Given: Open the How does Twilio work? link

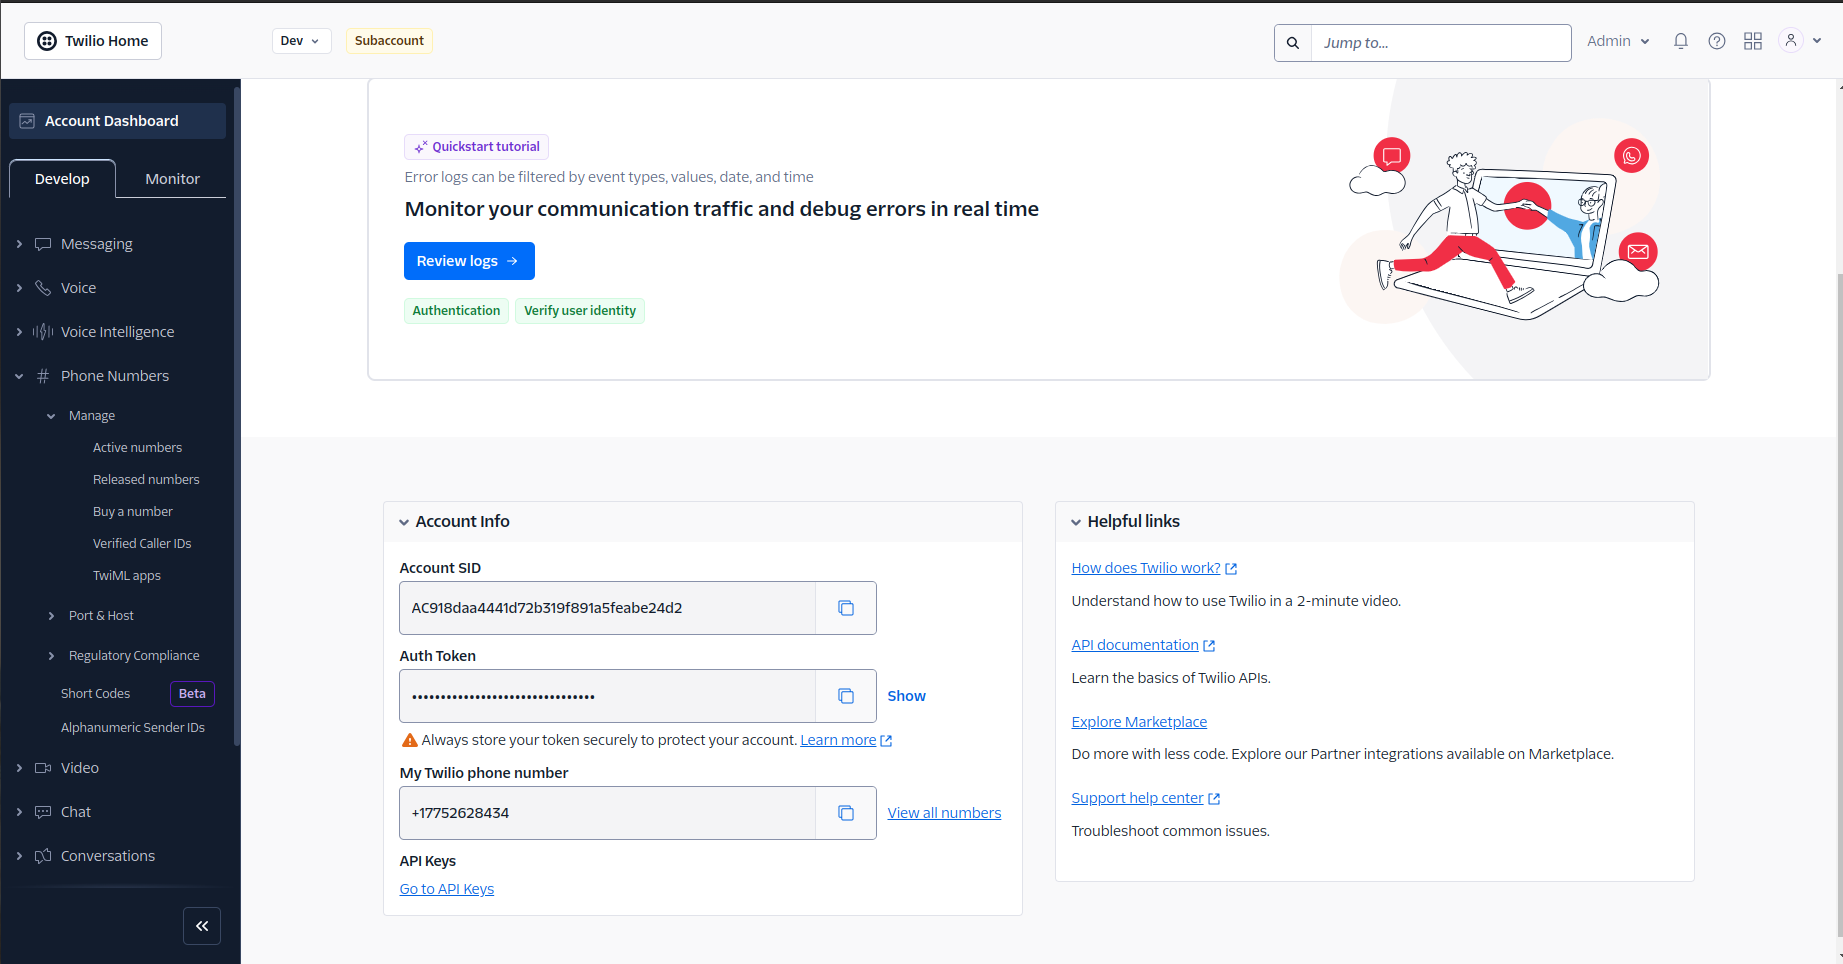Looking at the screenshot, I should [x=1154, y=568].
